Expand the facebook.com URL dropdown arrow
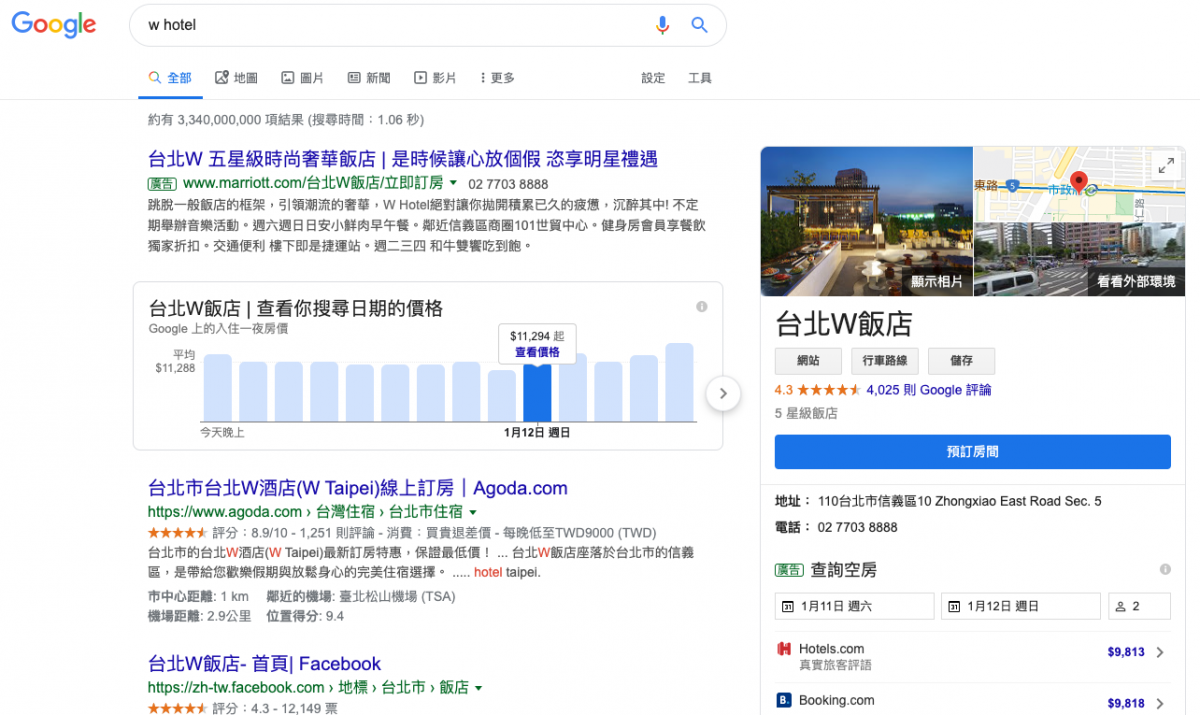 point(478,688)
